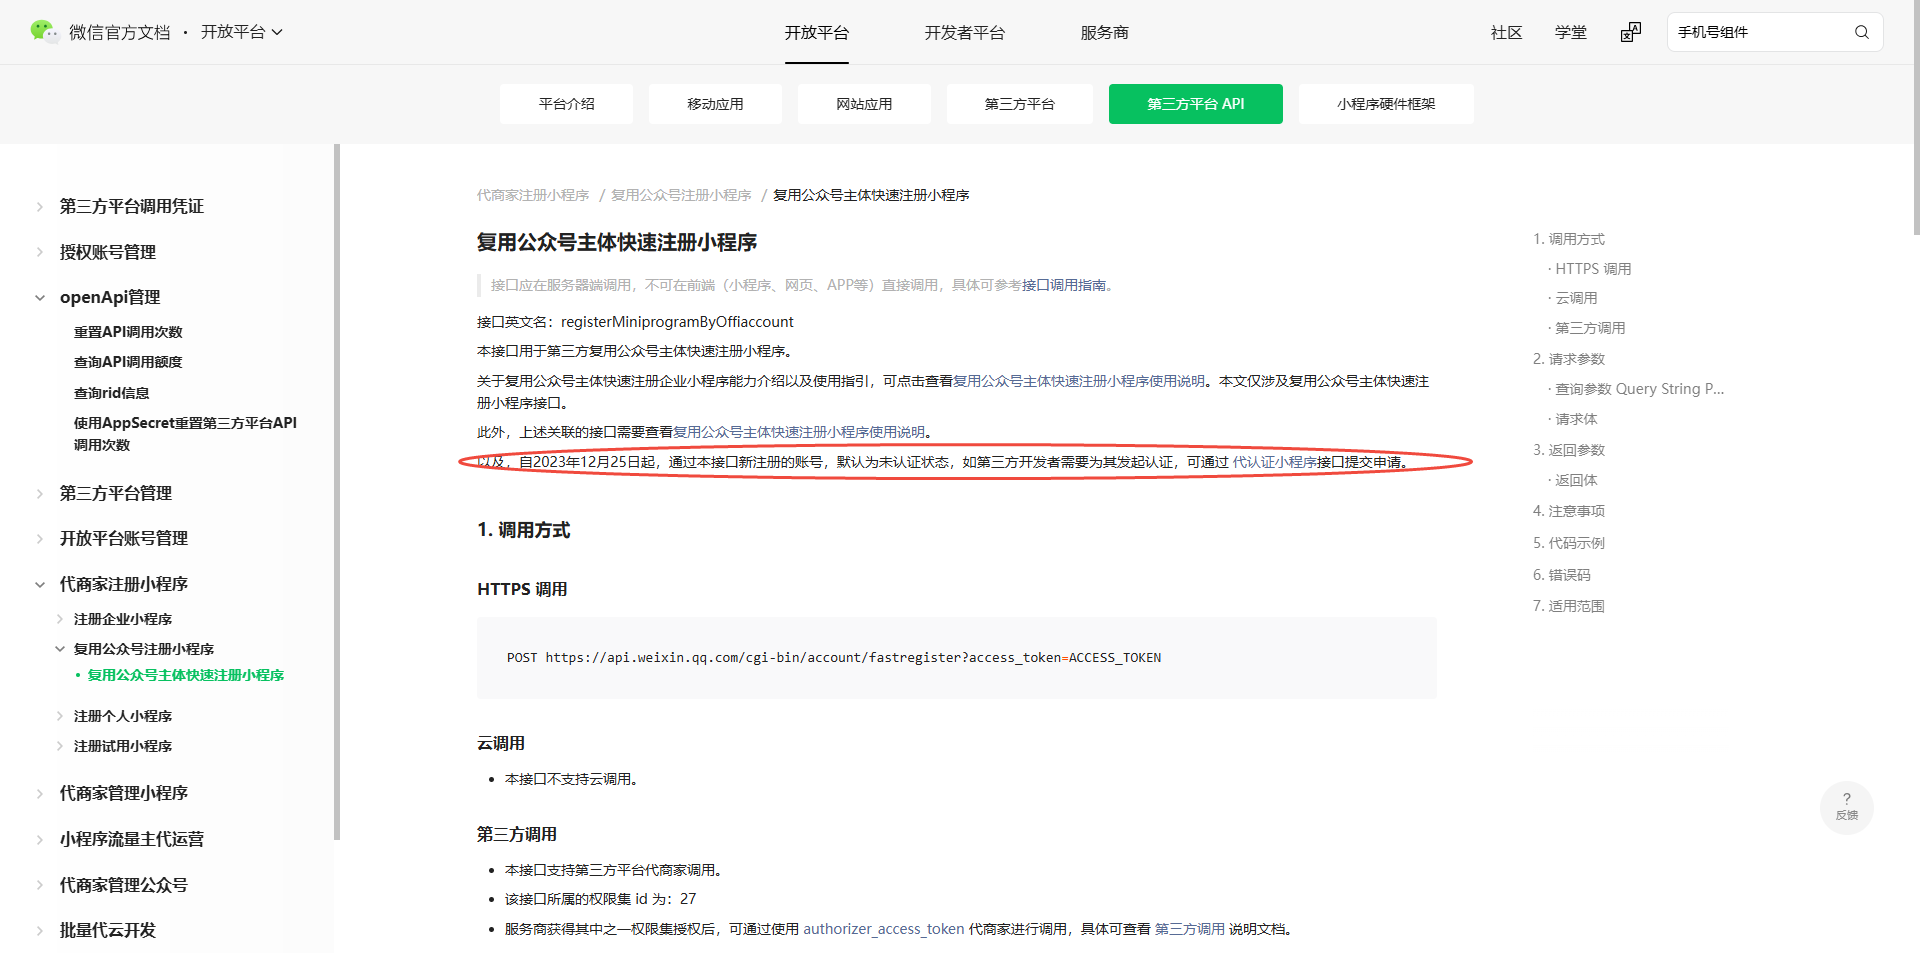Open 使用说明 link in 此外 sentence
The height and width of the screenshot is (953, 1920).
(x=799, y=432)
